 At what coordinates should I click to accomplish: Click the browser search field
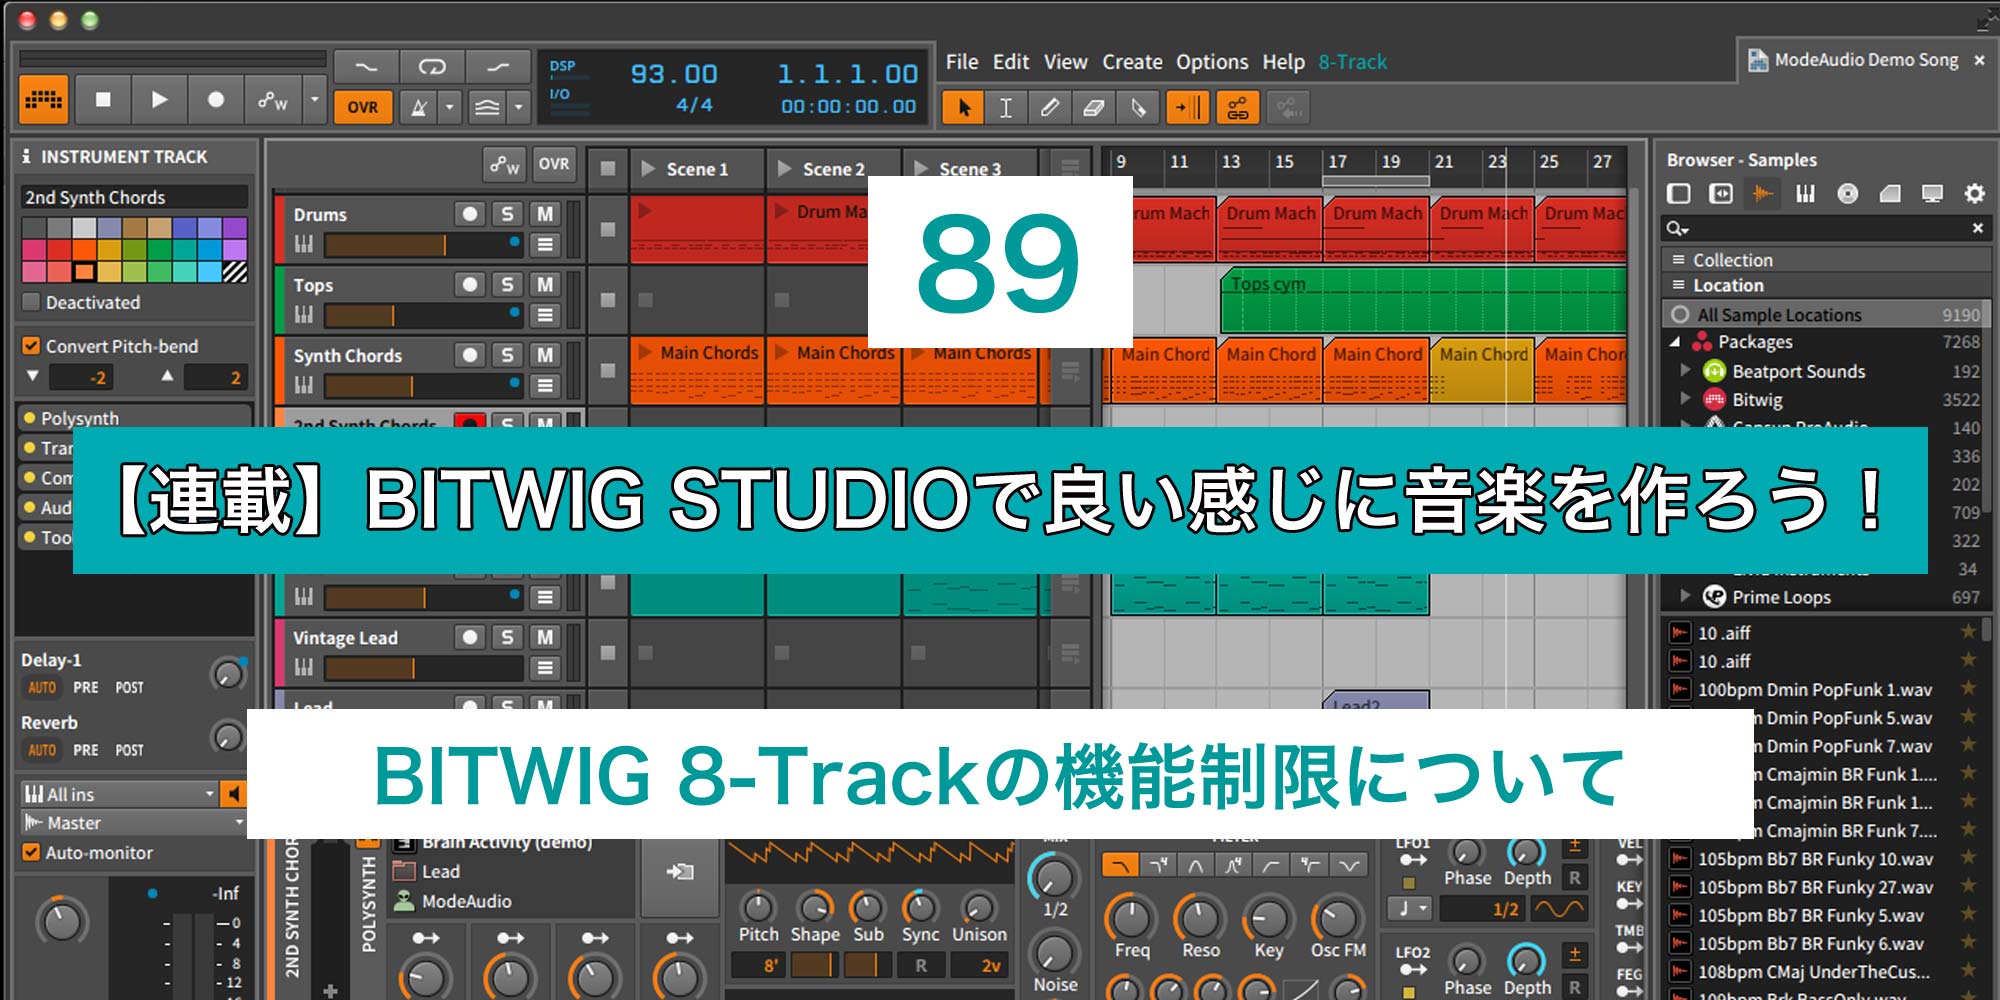(1826, 228)
